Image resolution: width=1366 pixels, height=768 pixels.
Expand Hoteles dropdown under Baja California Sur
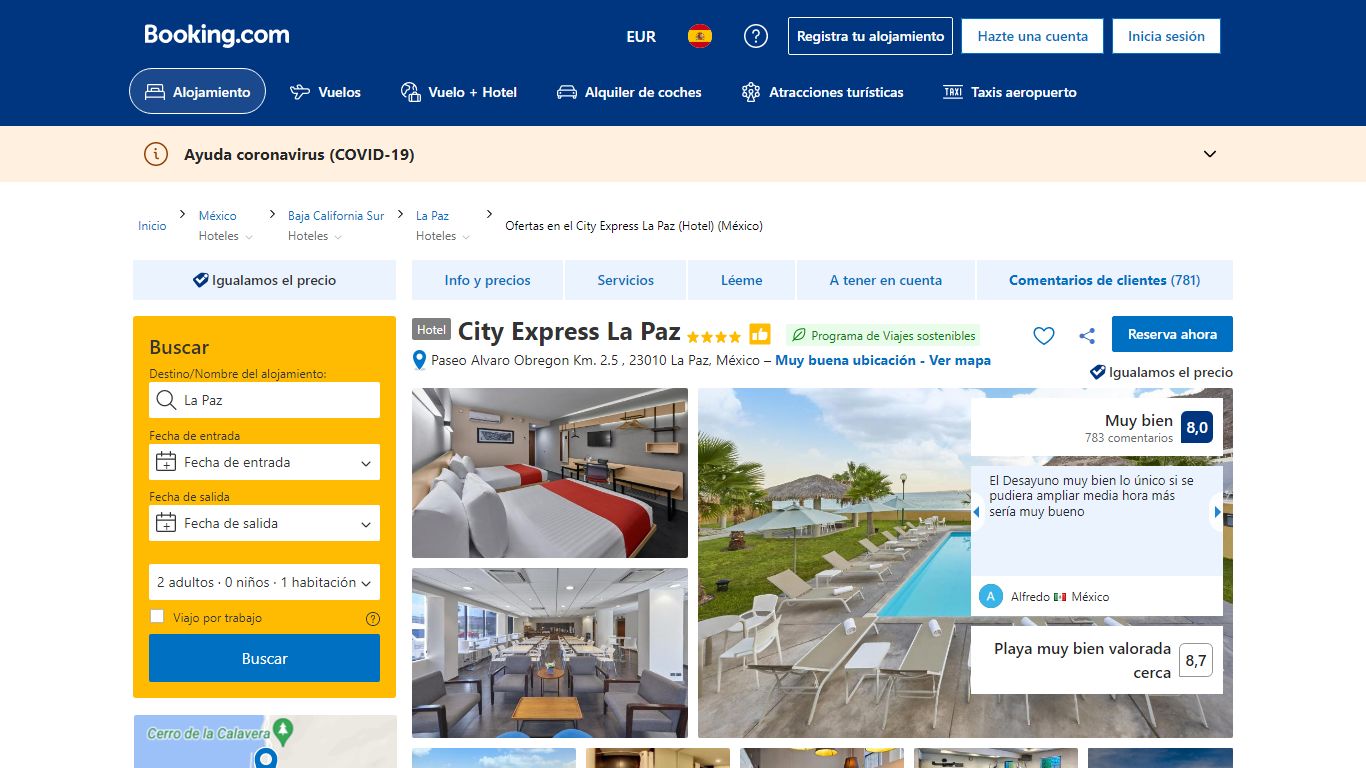click(x=315, y=236)
